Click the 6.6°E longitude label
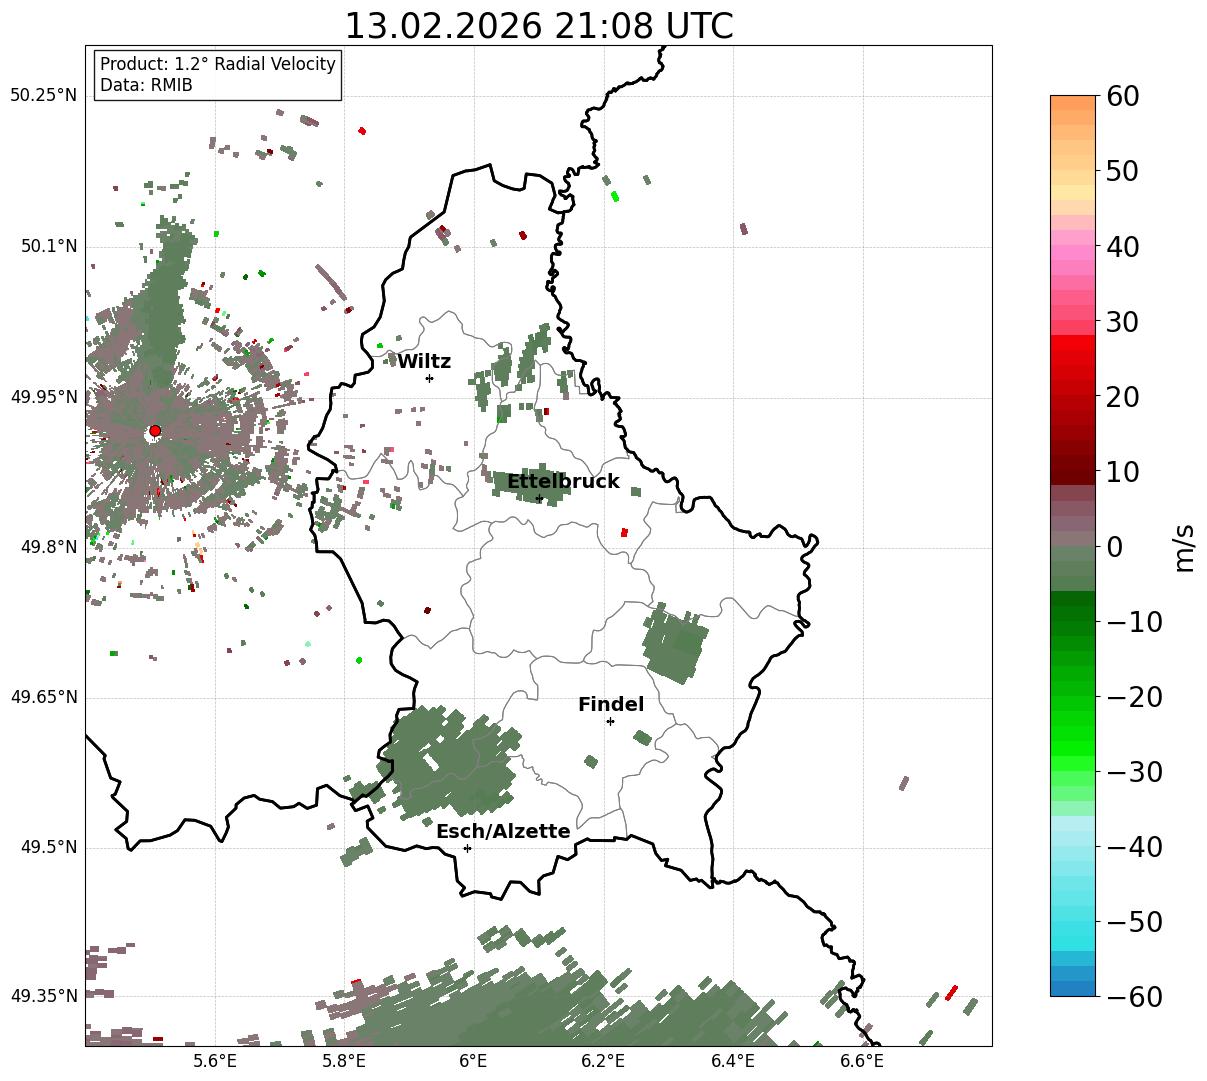The width and height of the screenshot is (1207, 1081). coord(862,1061)
